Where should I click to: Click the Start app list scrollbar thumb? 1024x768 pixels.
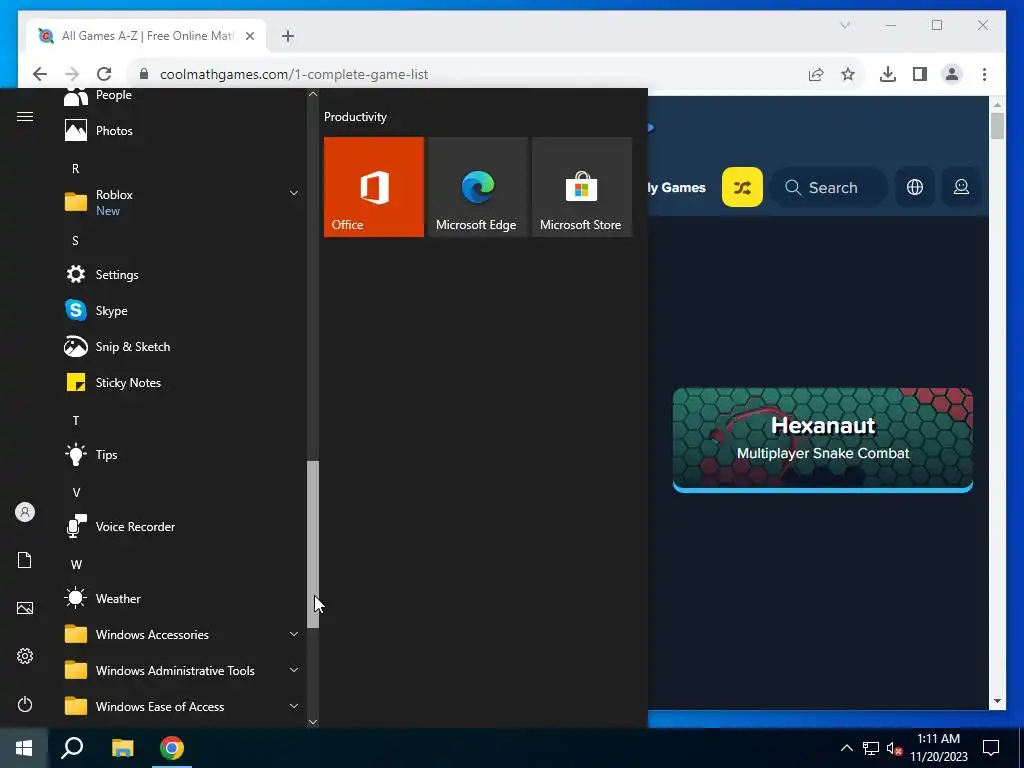point(313,544)
